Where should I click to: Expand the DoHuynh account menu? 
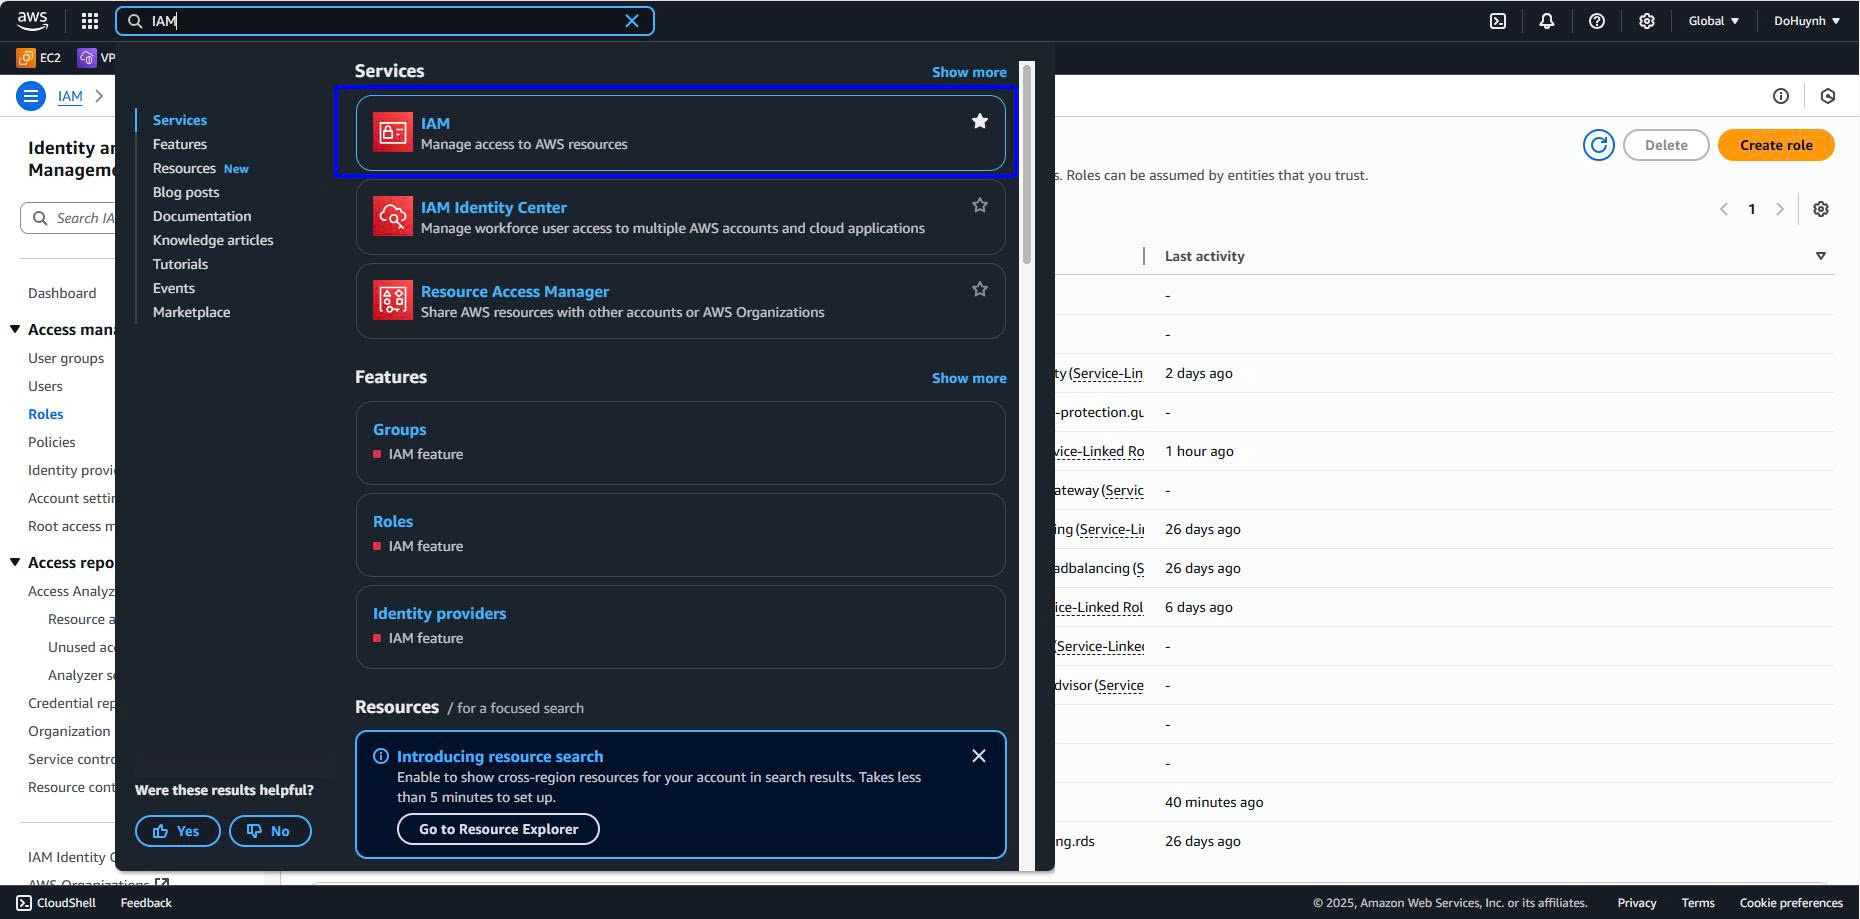[1806, 21]
